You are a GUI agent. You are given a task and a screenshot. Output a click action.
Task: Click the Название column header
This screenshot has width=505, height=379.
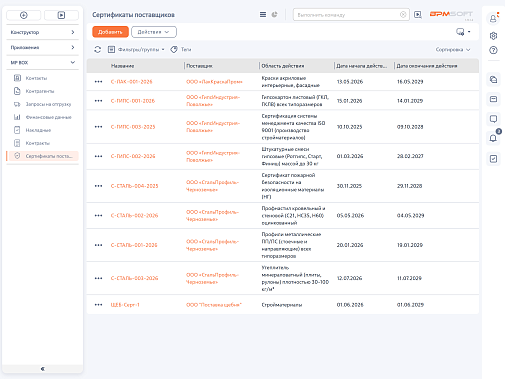tap(122, 66)
